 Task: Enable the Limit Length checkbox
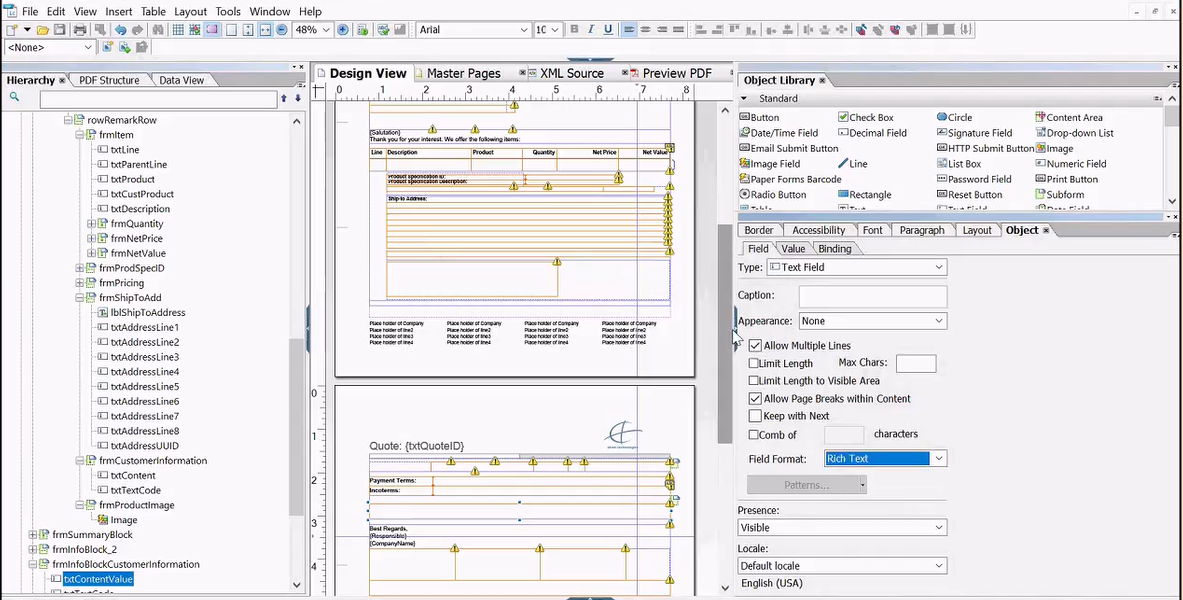click(754, 363)
